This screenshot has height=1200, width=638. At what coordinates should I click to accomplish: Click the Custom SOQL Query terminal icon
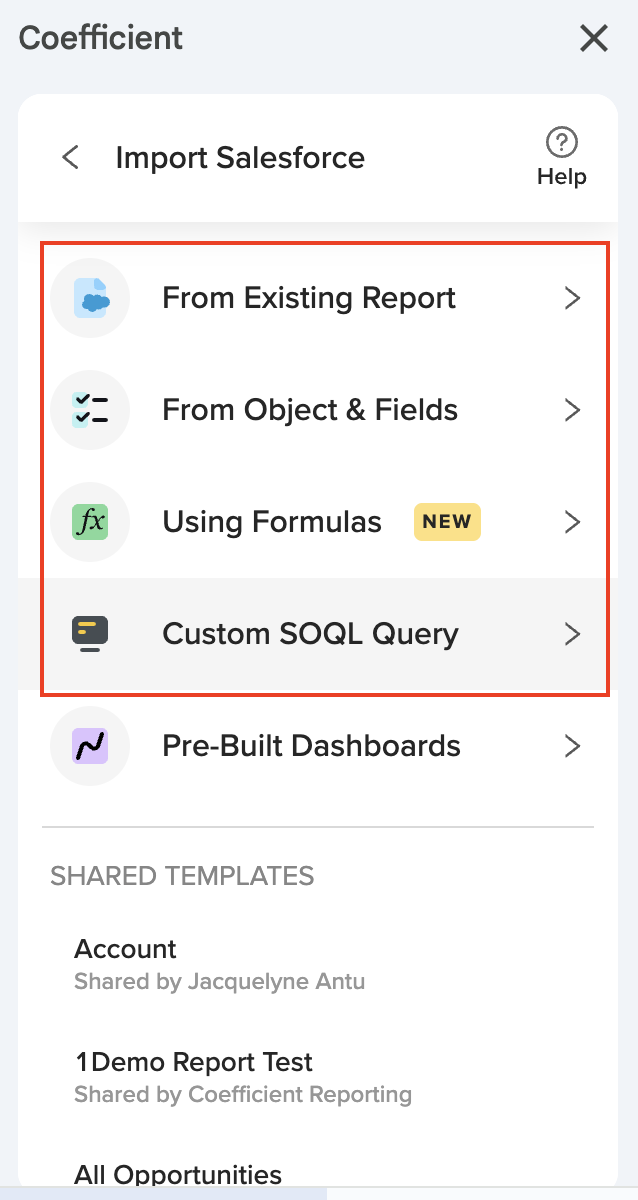tap(90, 634)
